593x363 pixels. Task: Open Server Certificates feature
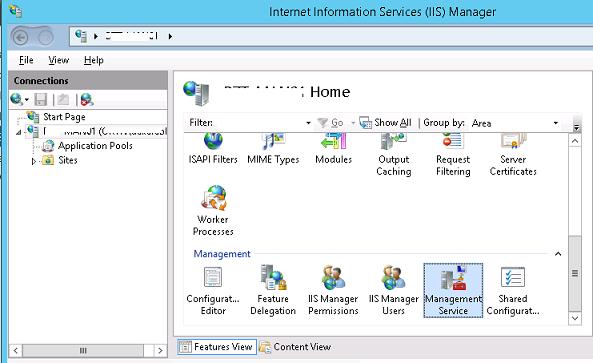point(513,155)
